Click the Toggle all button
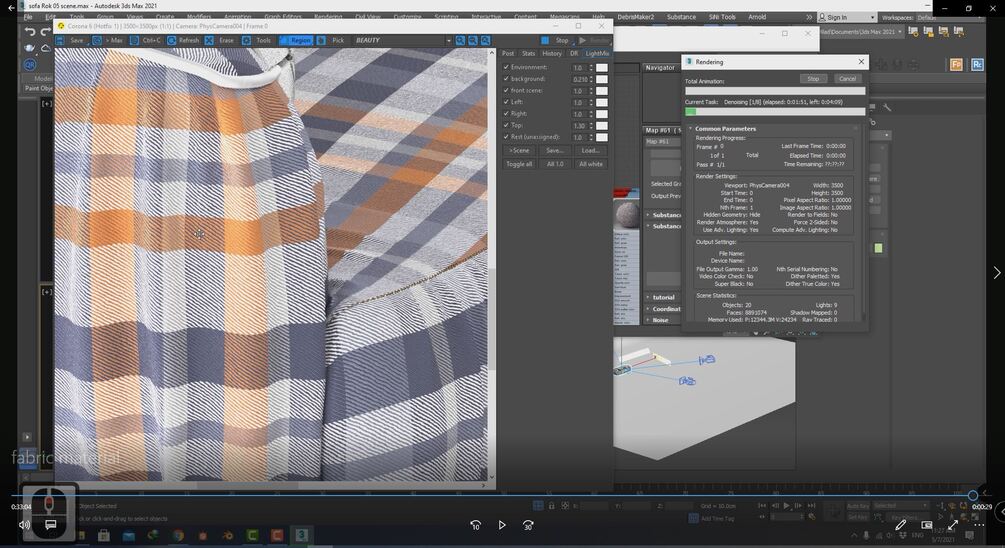 pyautogui.click(x=519, y=164)
